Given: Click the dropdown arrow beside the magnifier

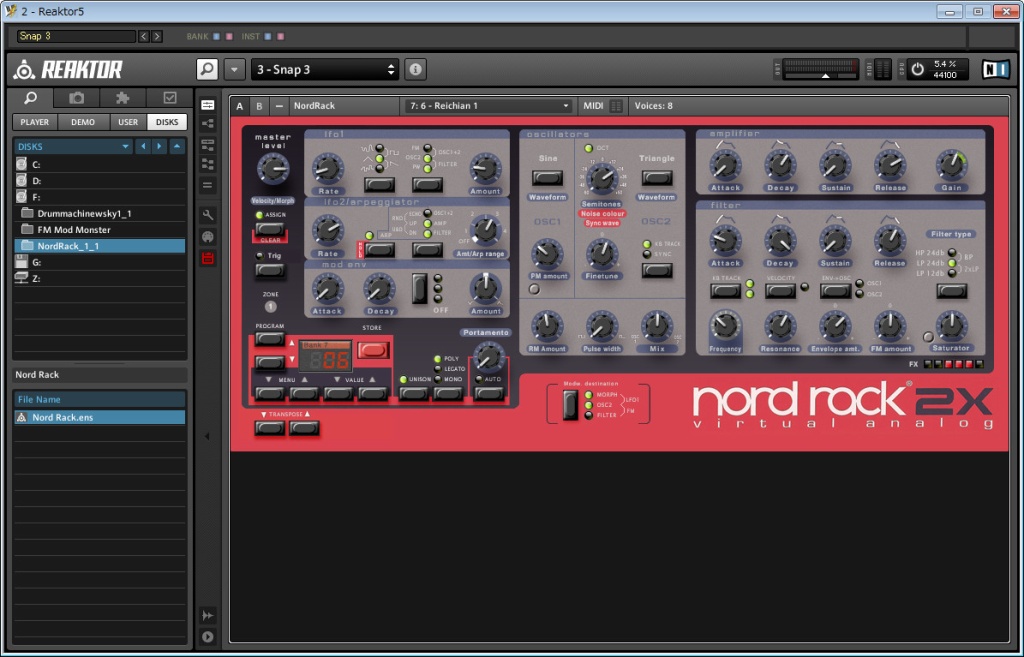Looking at the screenshot, I should (x=234, y=69).
